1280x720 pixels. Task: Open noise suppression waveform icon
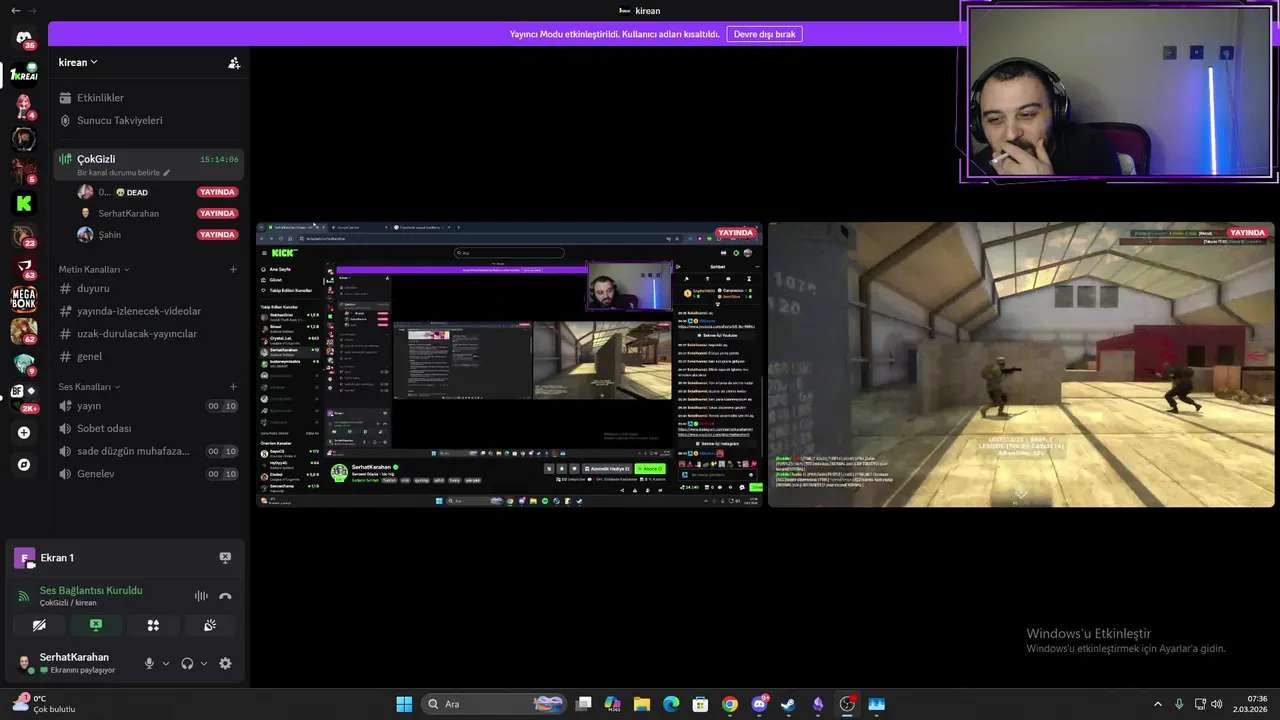201,596
